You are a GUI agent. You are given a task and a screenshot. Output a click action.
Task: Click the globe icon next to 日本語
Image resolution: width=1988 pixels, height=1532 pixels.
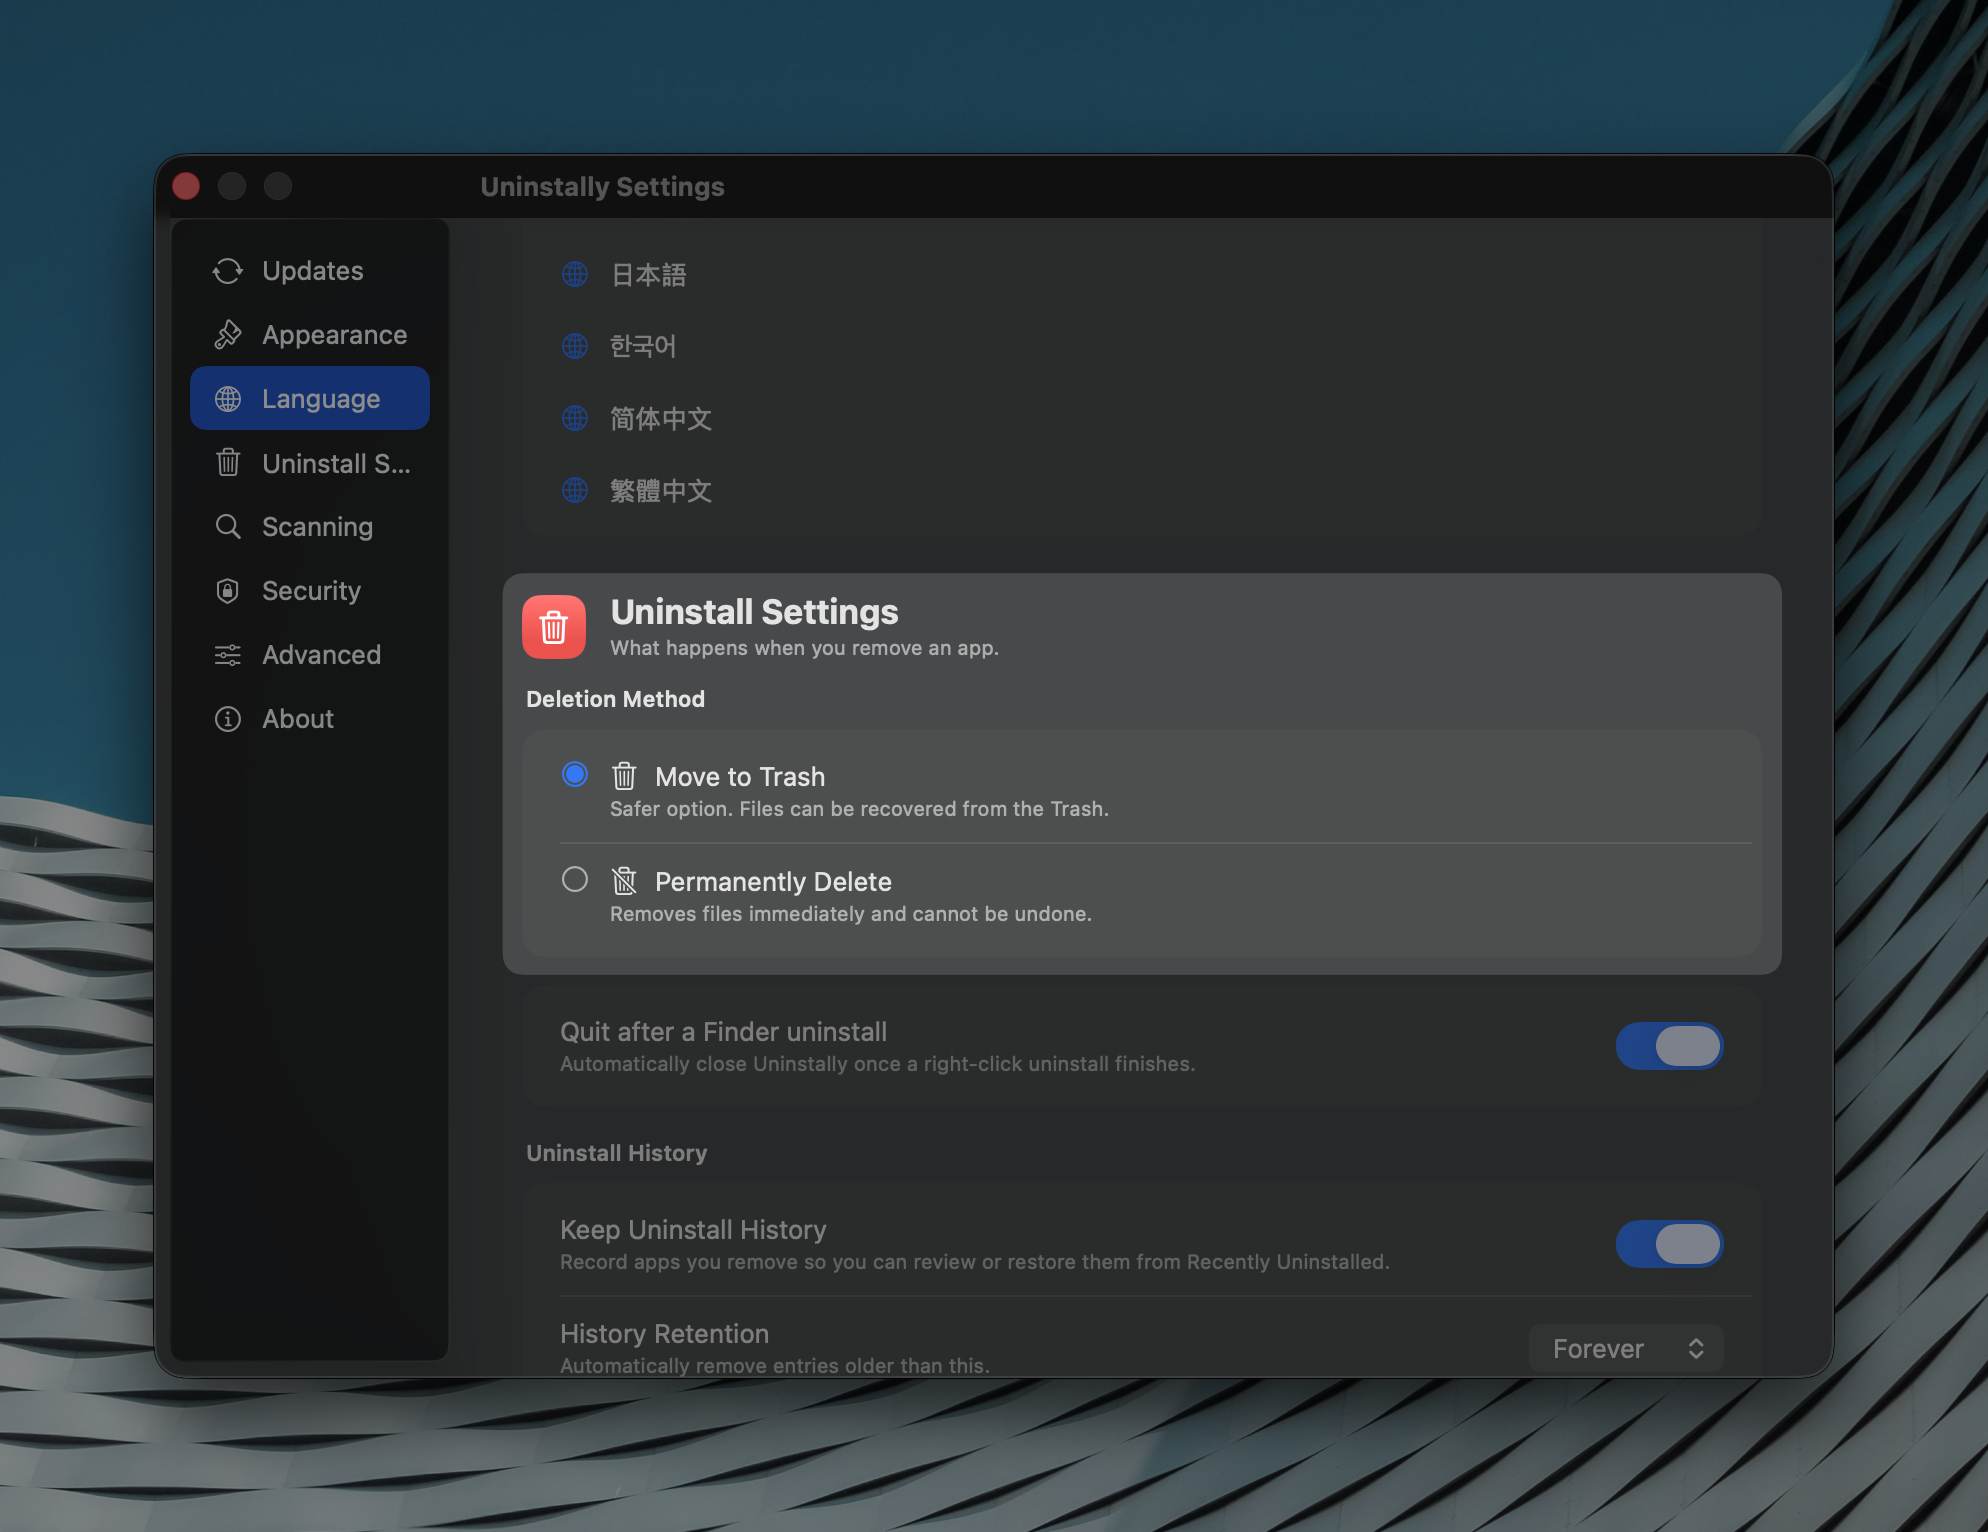575,274
